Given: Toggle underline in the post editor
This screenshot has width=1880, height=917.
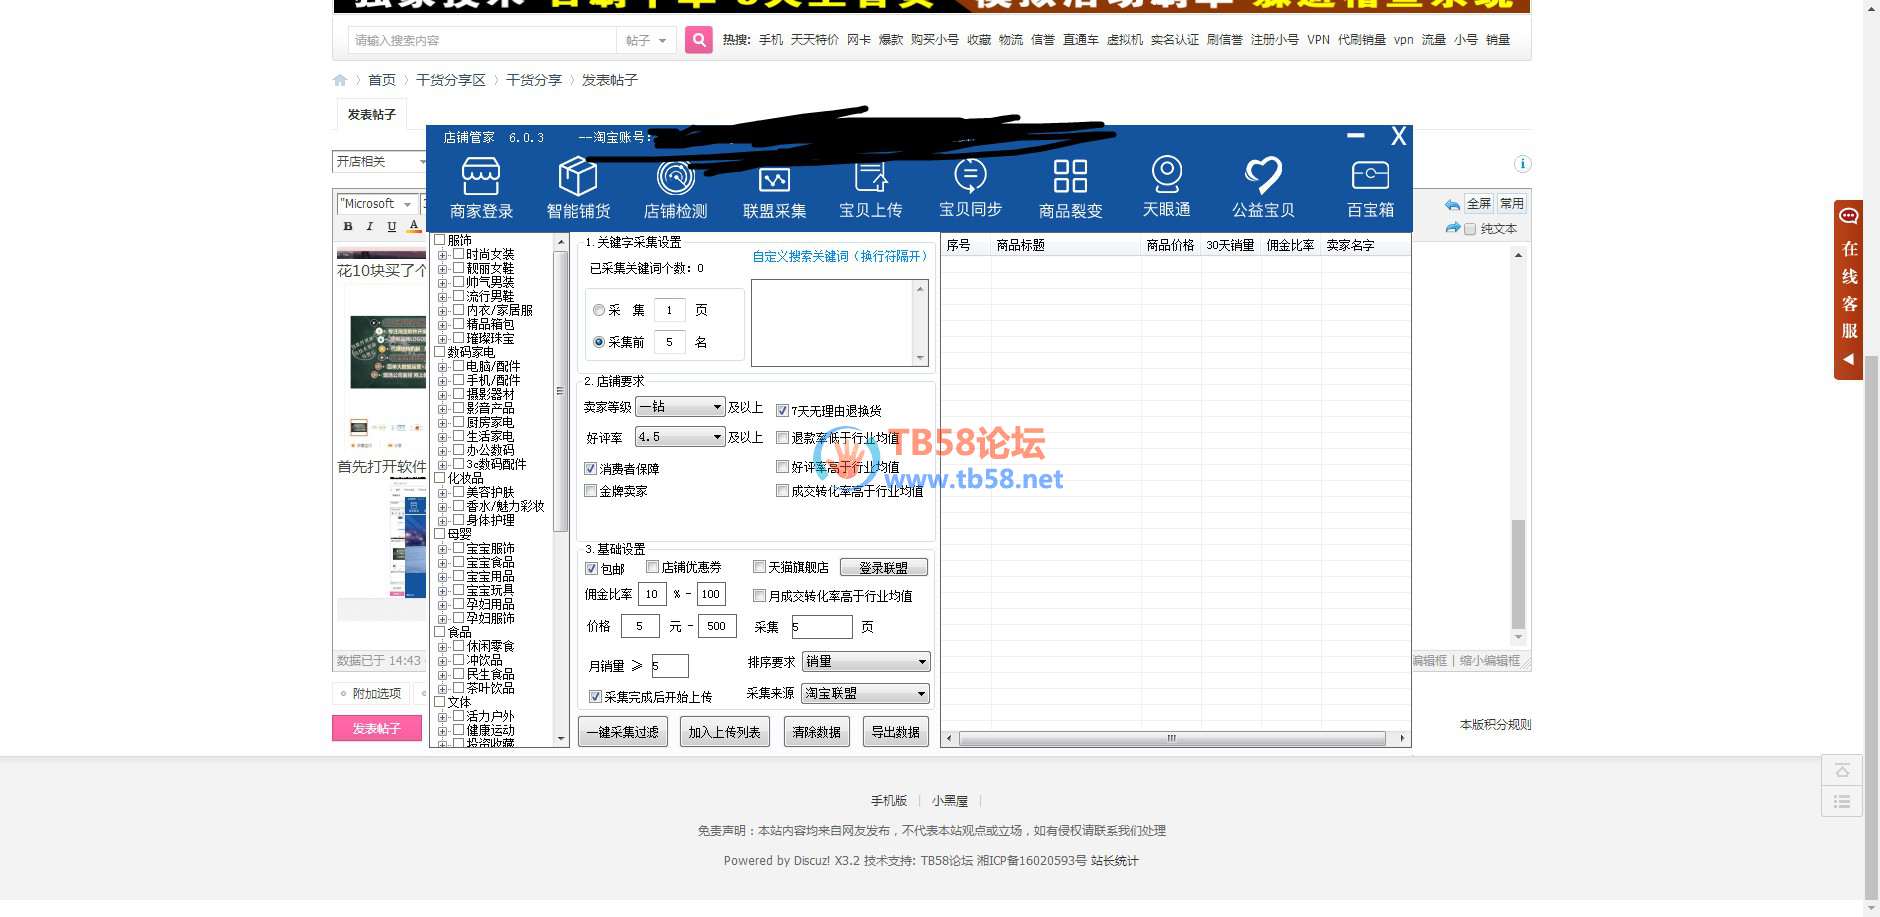Looking at the screenshot, I should 391,227.
